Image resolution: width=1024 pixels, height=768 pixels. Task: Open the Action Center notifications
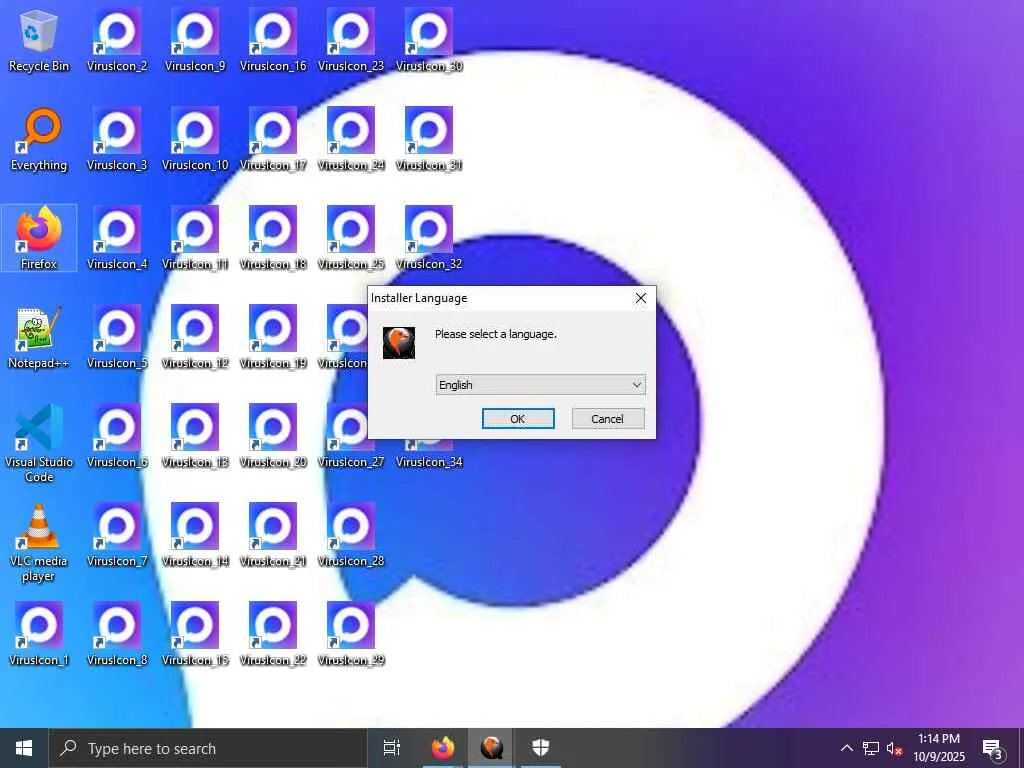point(993,748)
